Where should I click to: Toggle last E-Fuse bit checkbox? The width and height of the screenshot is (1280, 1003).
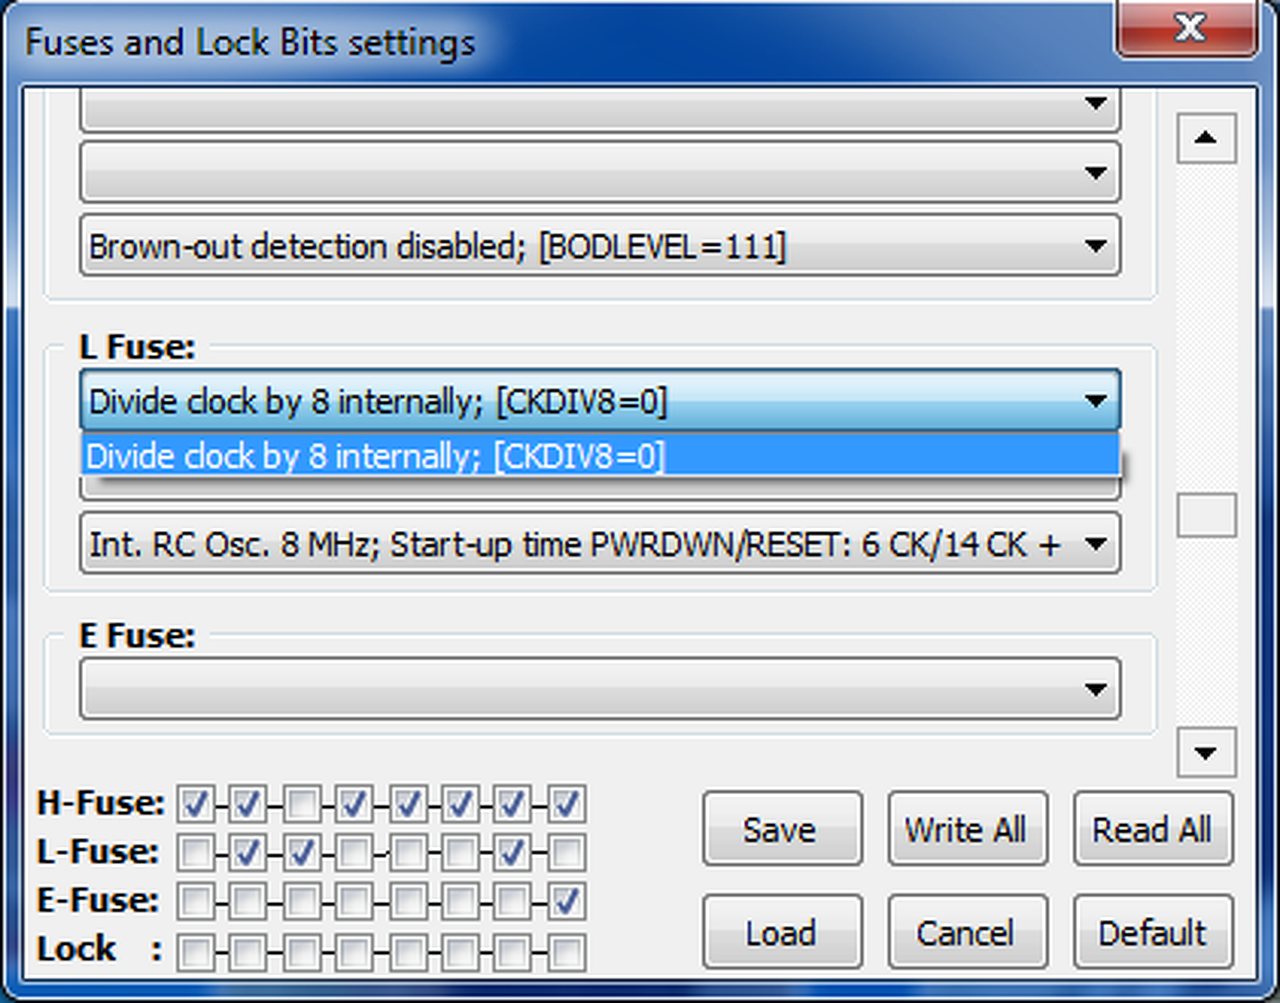pos(567,901)
